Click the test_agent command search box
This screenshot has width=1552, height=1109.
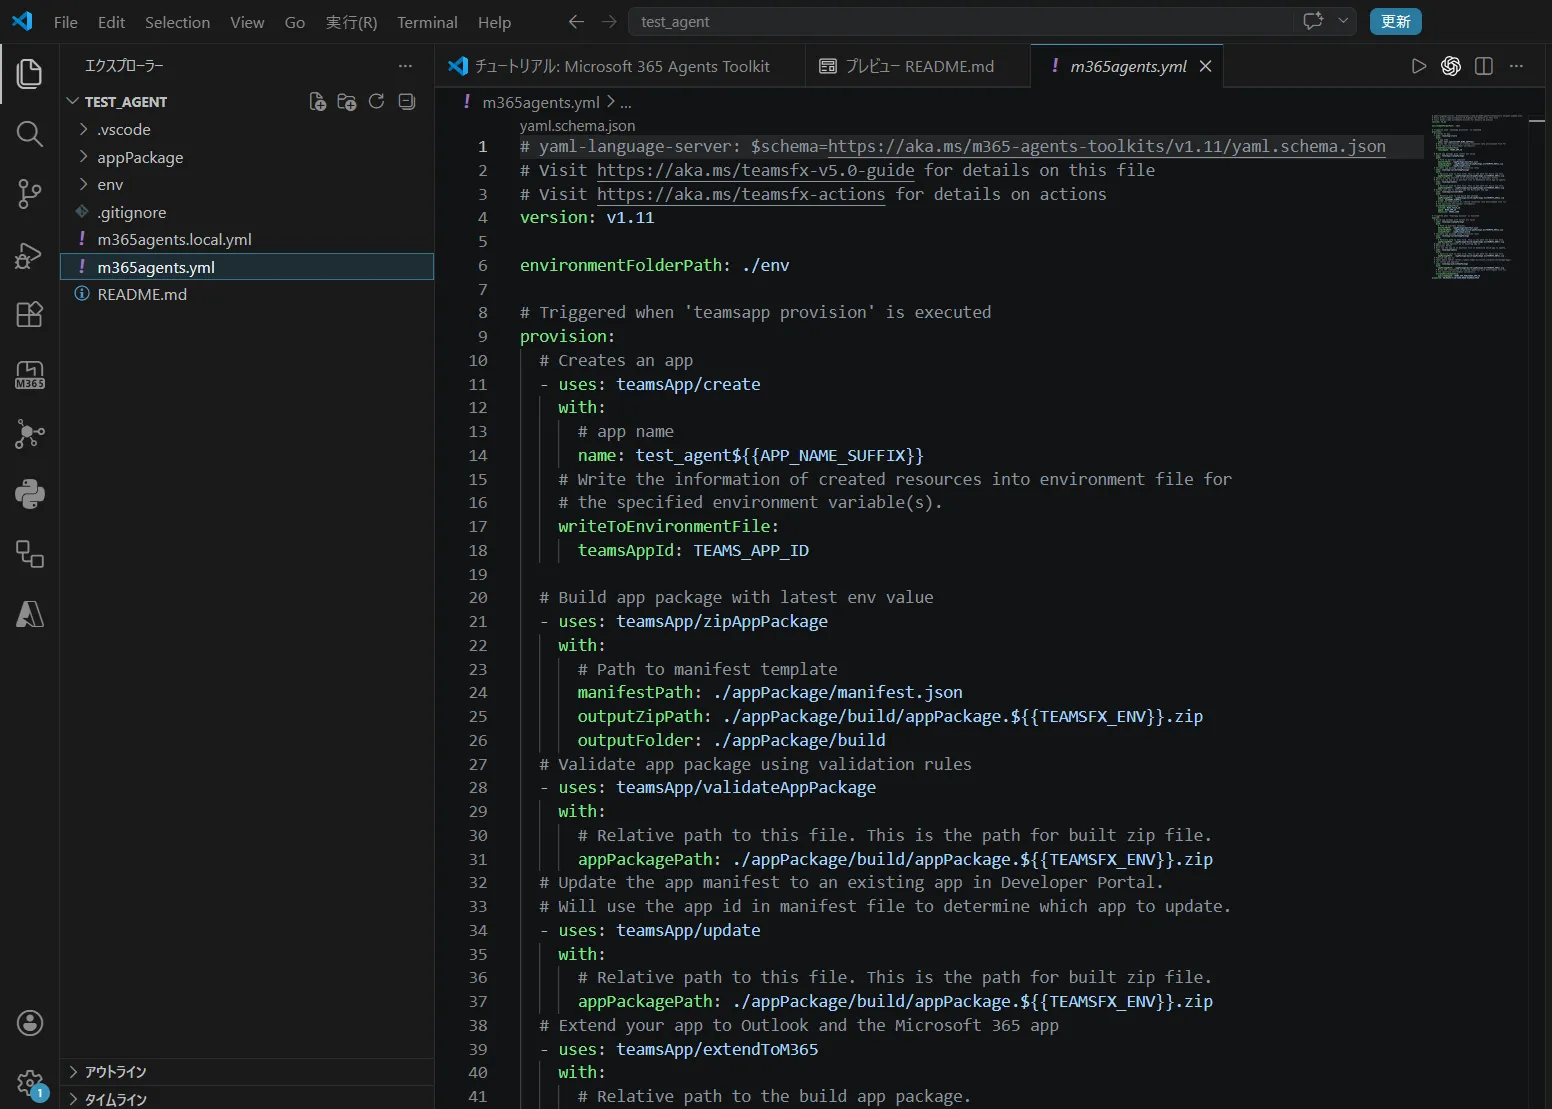pyautogui.click(x=960, y=21)
